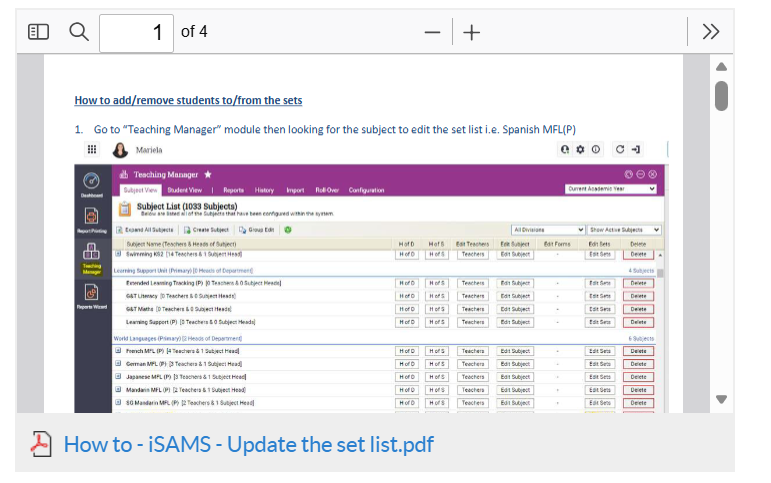Click the scroll down arrow
This screenshot has height=483, width=771.
[721, 399]
